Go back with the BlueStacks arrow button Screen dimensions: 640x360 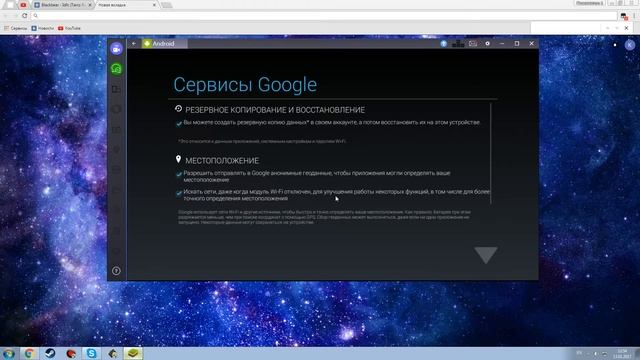134,43
